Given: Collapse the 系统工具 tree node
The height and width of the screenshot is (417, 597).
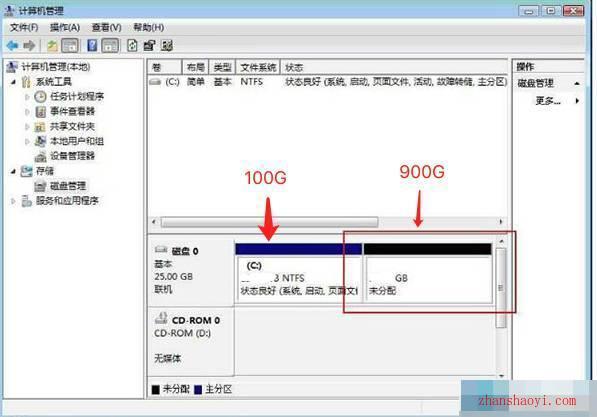Looking at the screenshot, I should [13, 81].
